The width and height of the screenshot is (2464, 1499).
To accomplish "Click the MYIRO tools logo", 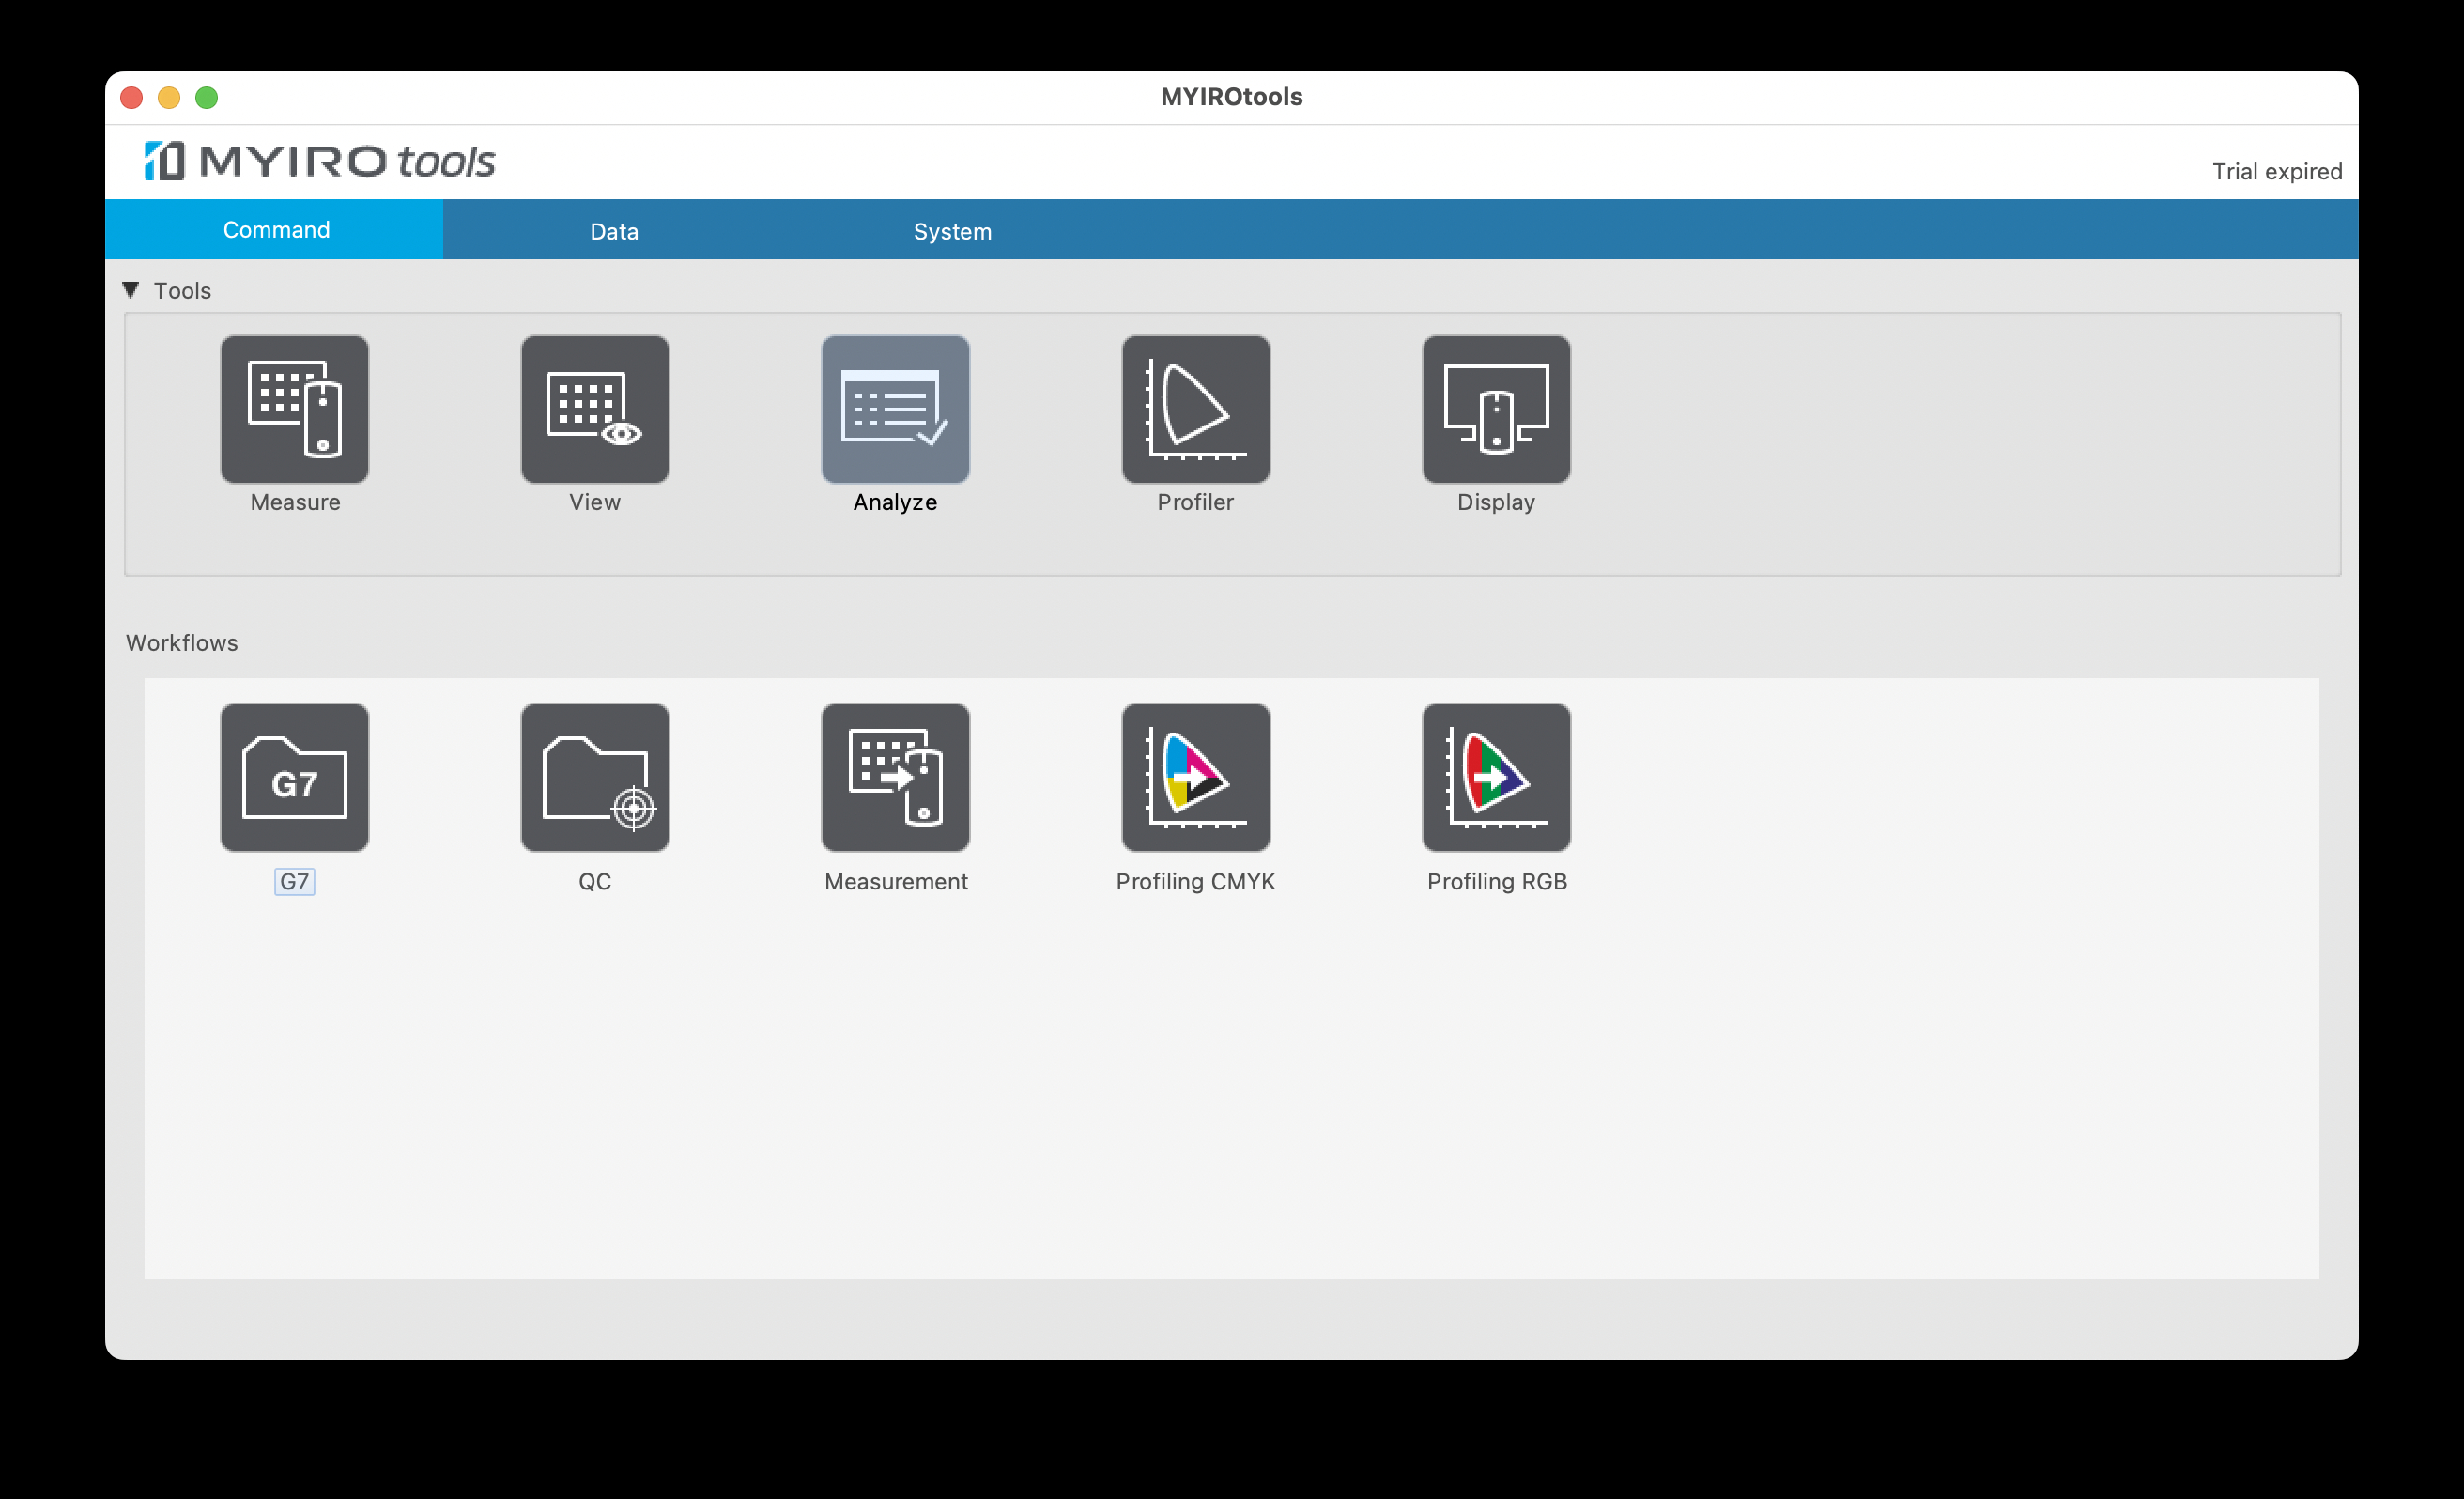I will tap(319, 161).
